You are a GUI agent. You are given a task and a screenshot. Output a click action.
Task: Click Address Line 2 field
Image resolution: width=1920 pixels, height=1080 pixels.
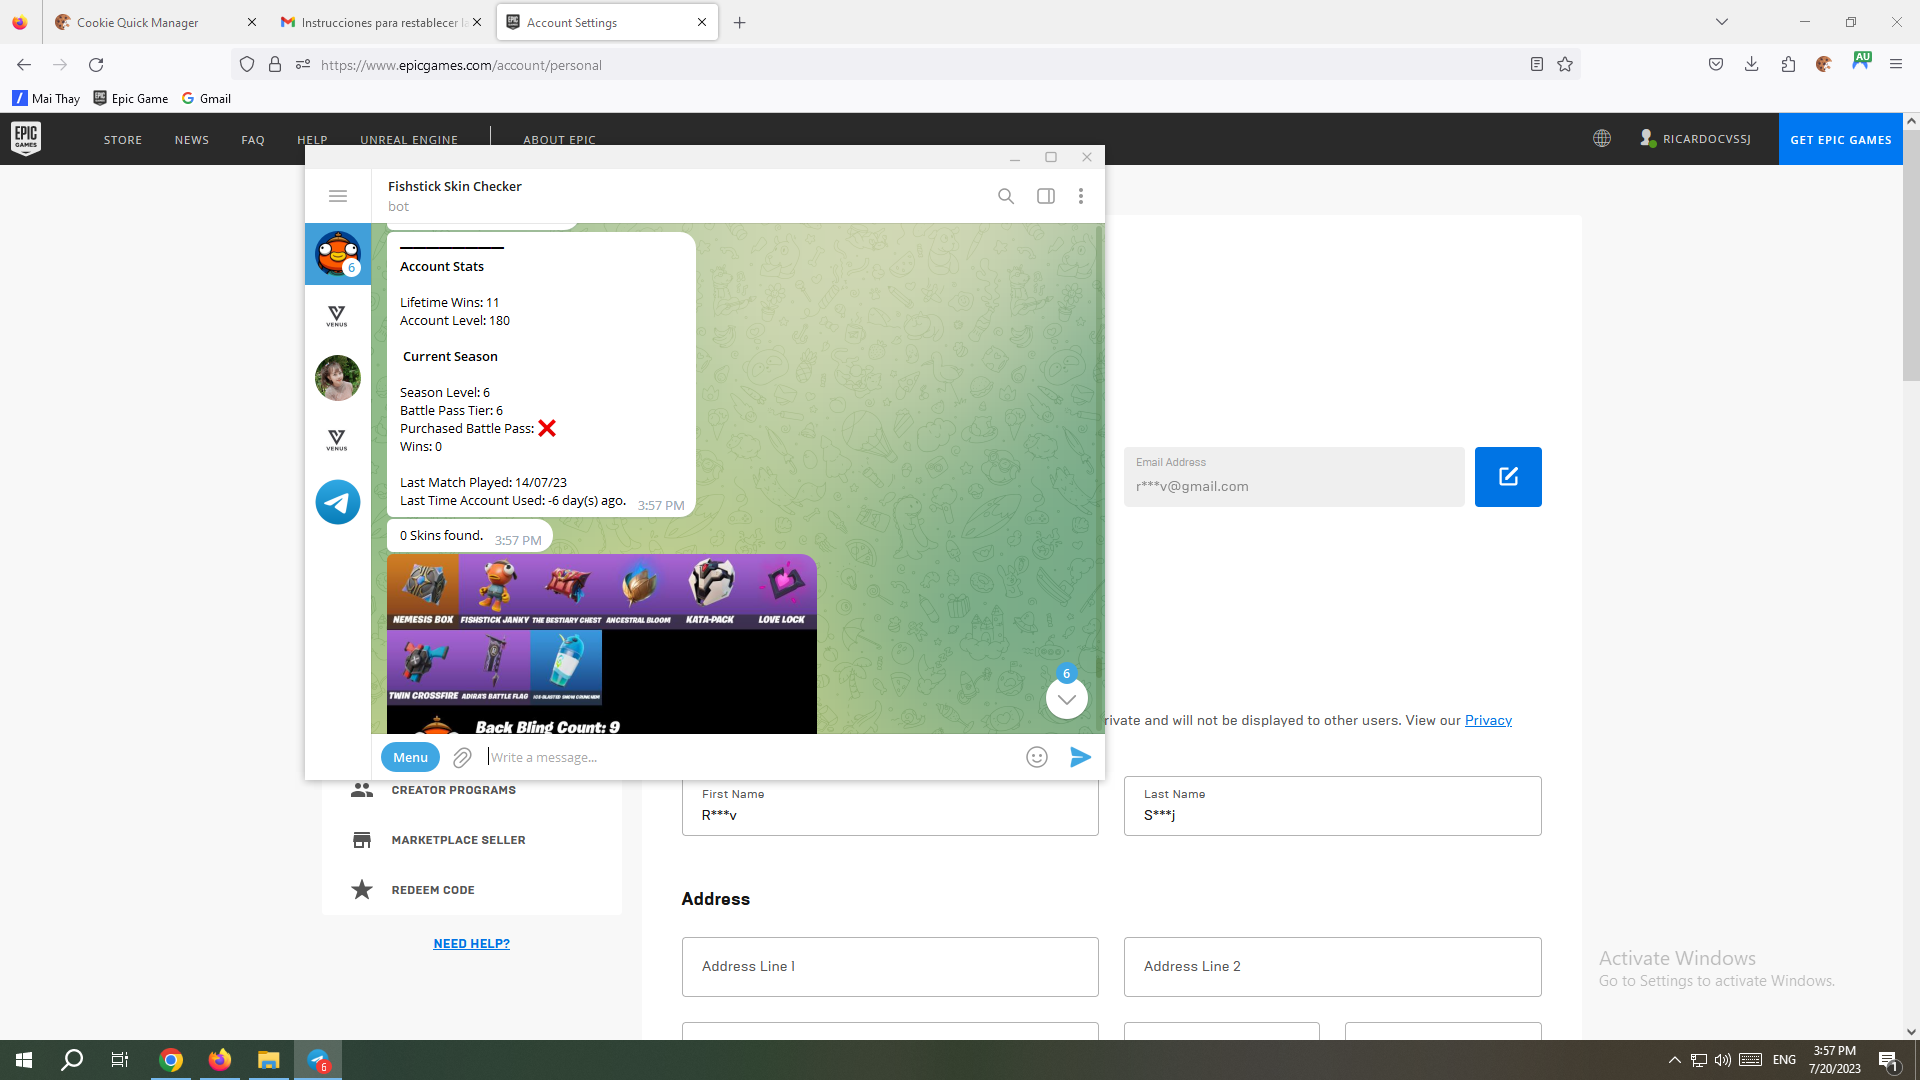click(1333, 967)
